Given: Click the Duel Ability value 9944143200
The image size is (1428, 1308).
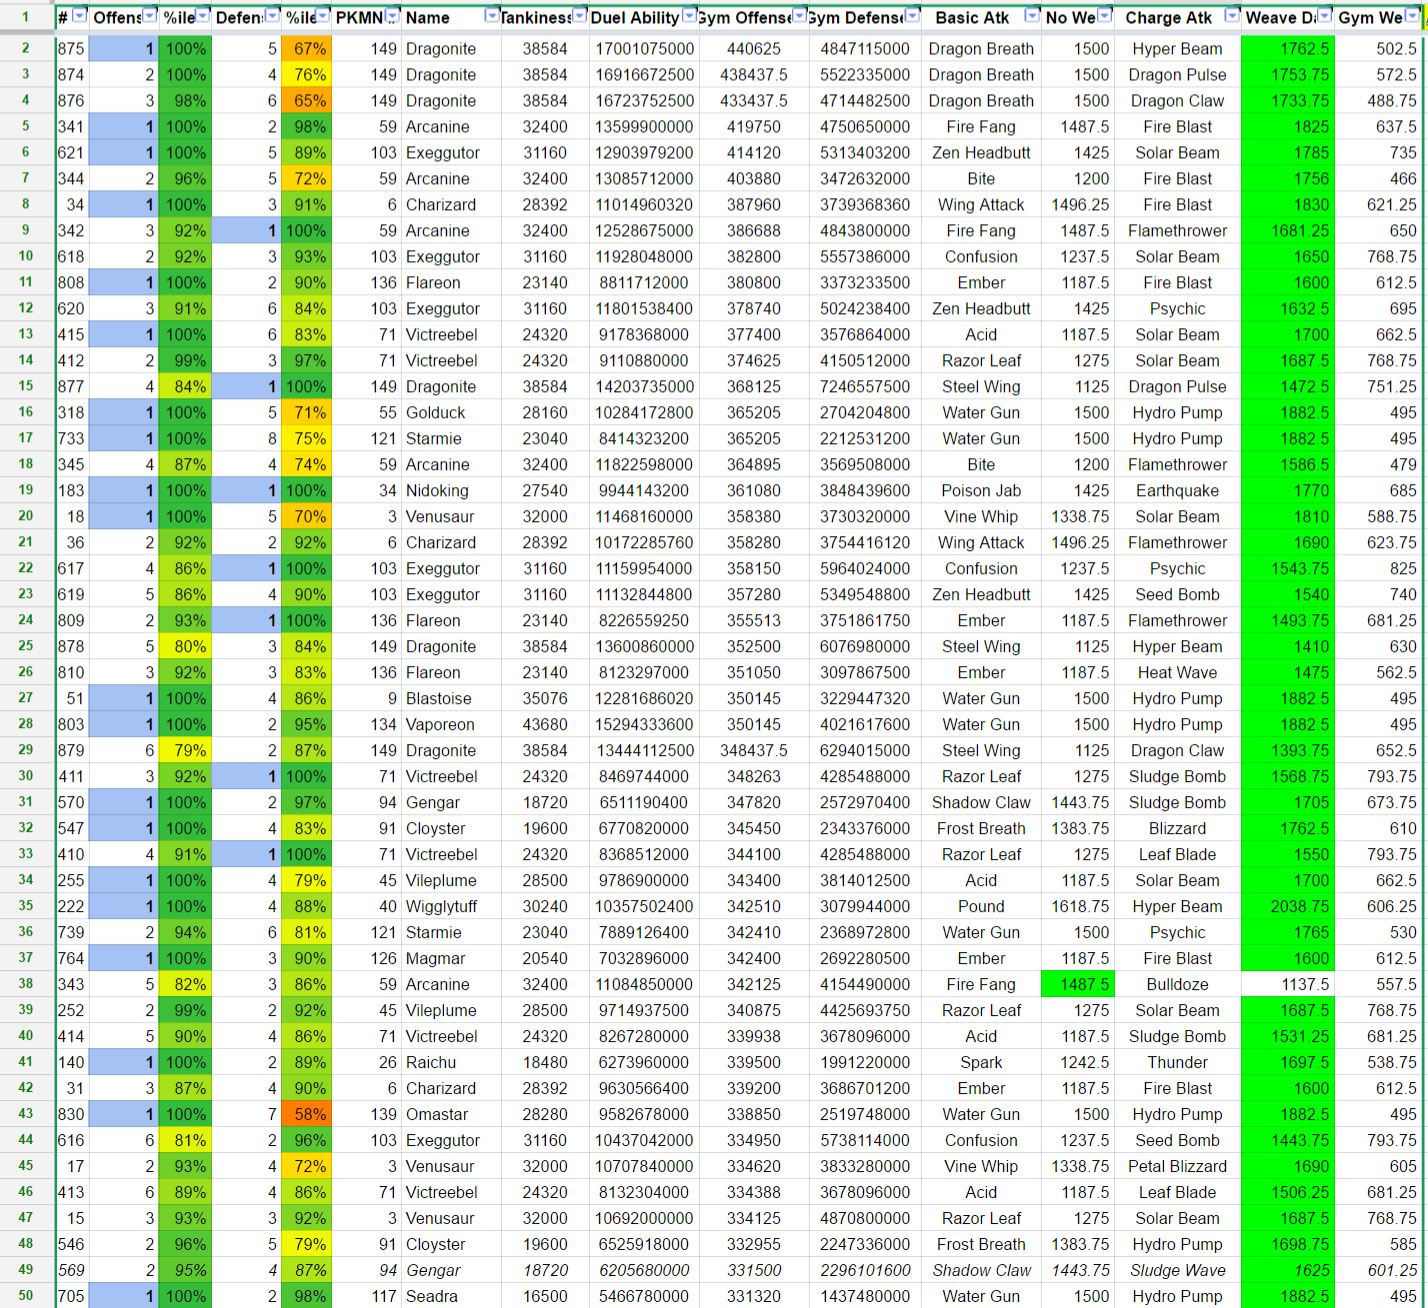Looking at the screenshot, I should coord(645,490).
